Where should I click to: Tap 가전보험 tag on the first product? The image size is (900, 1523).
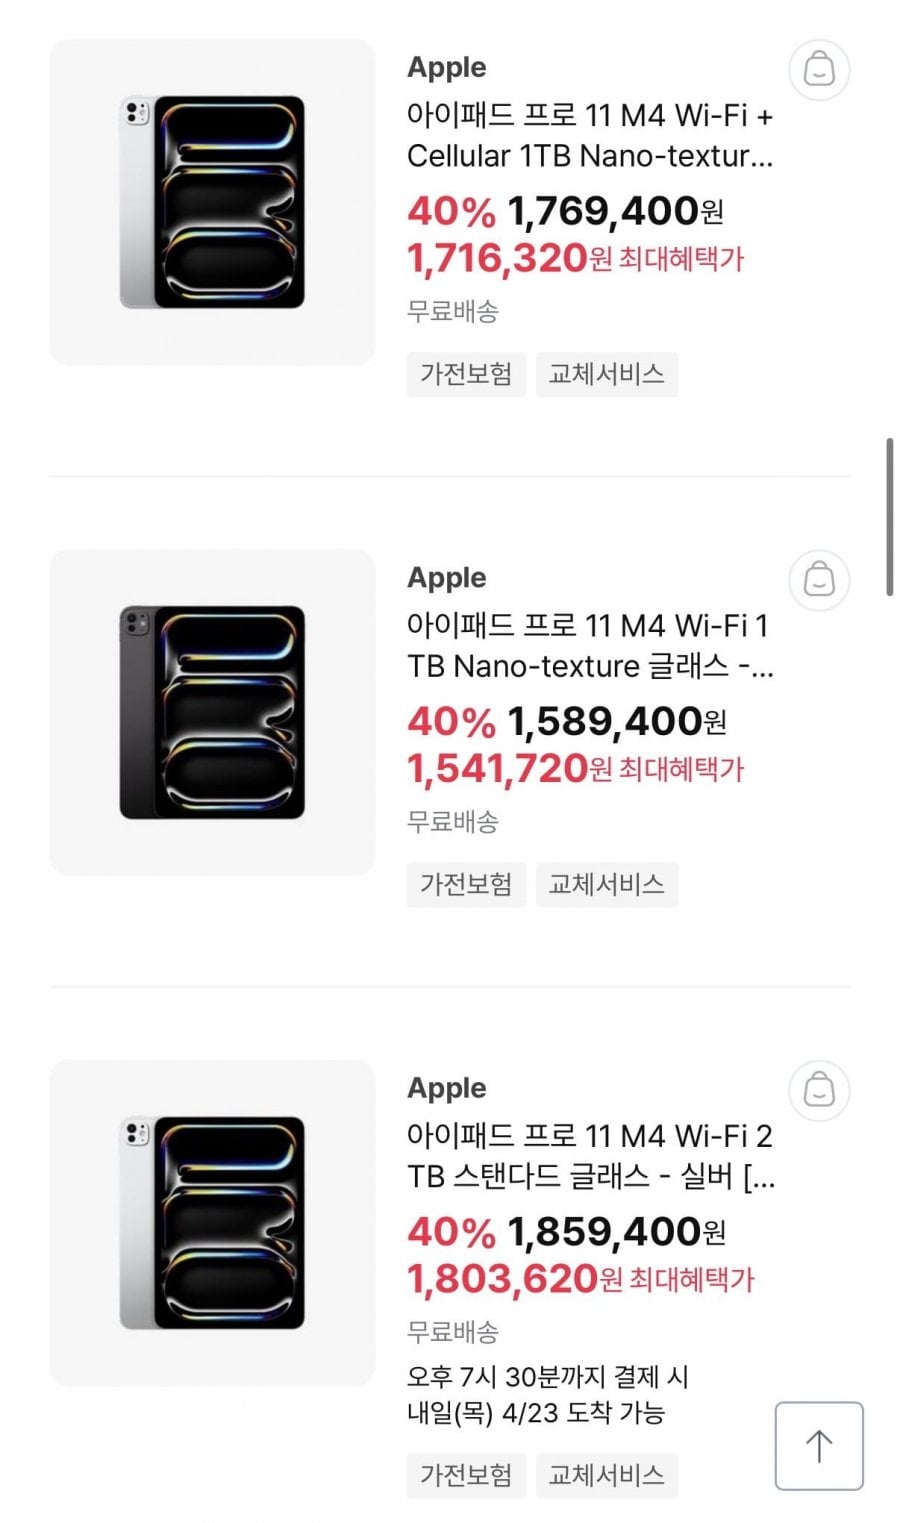(x=466, y=374)
